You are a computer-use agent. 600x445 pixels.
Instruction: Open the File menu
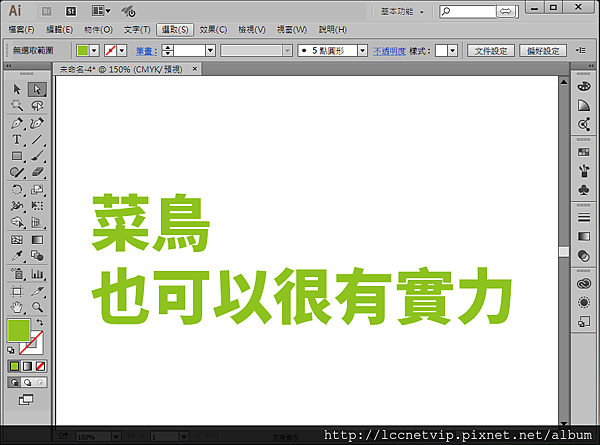pos(21,29)
